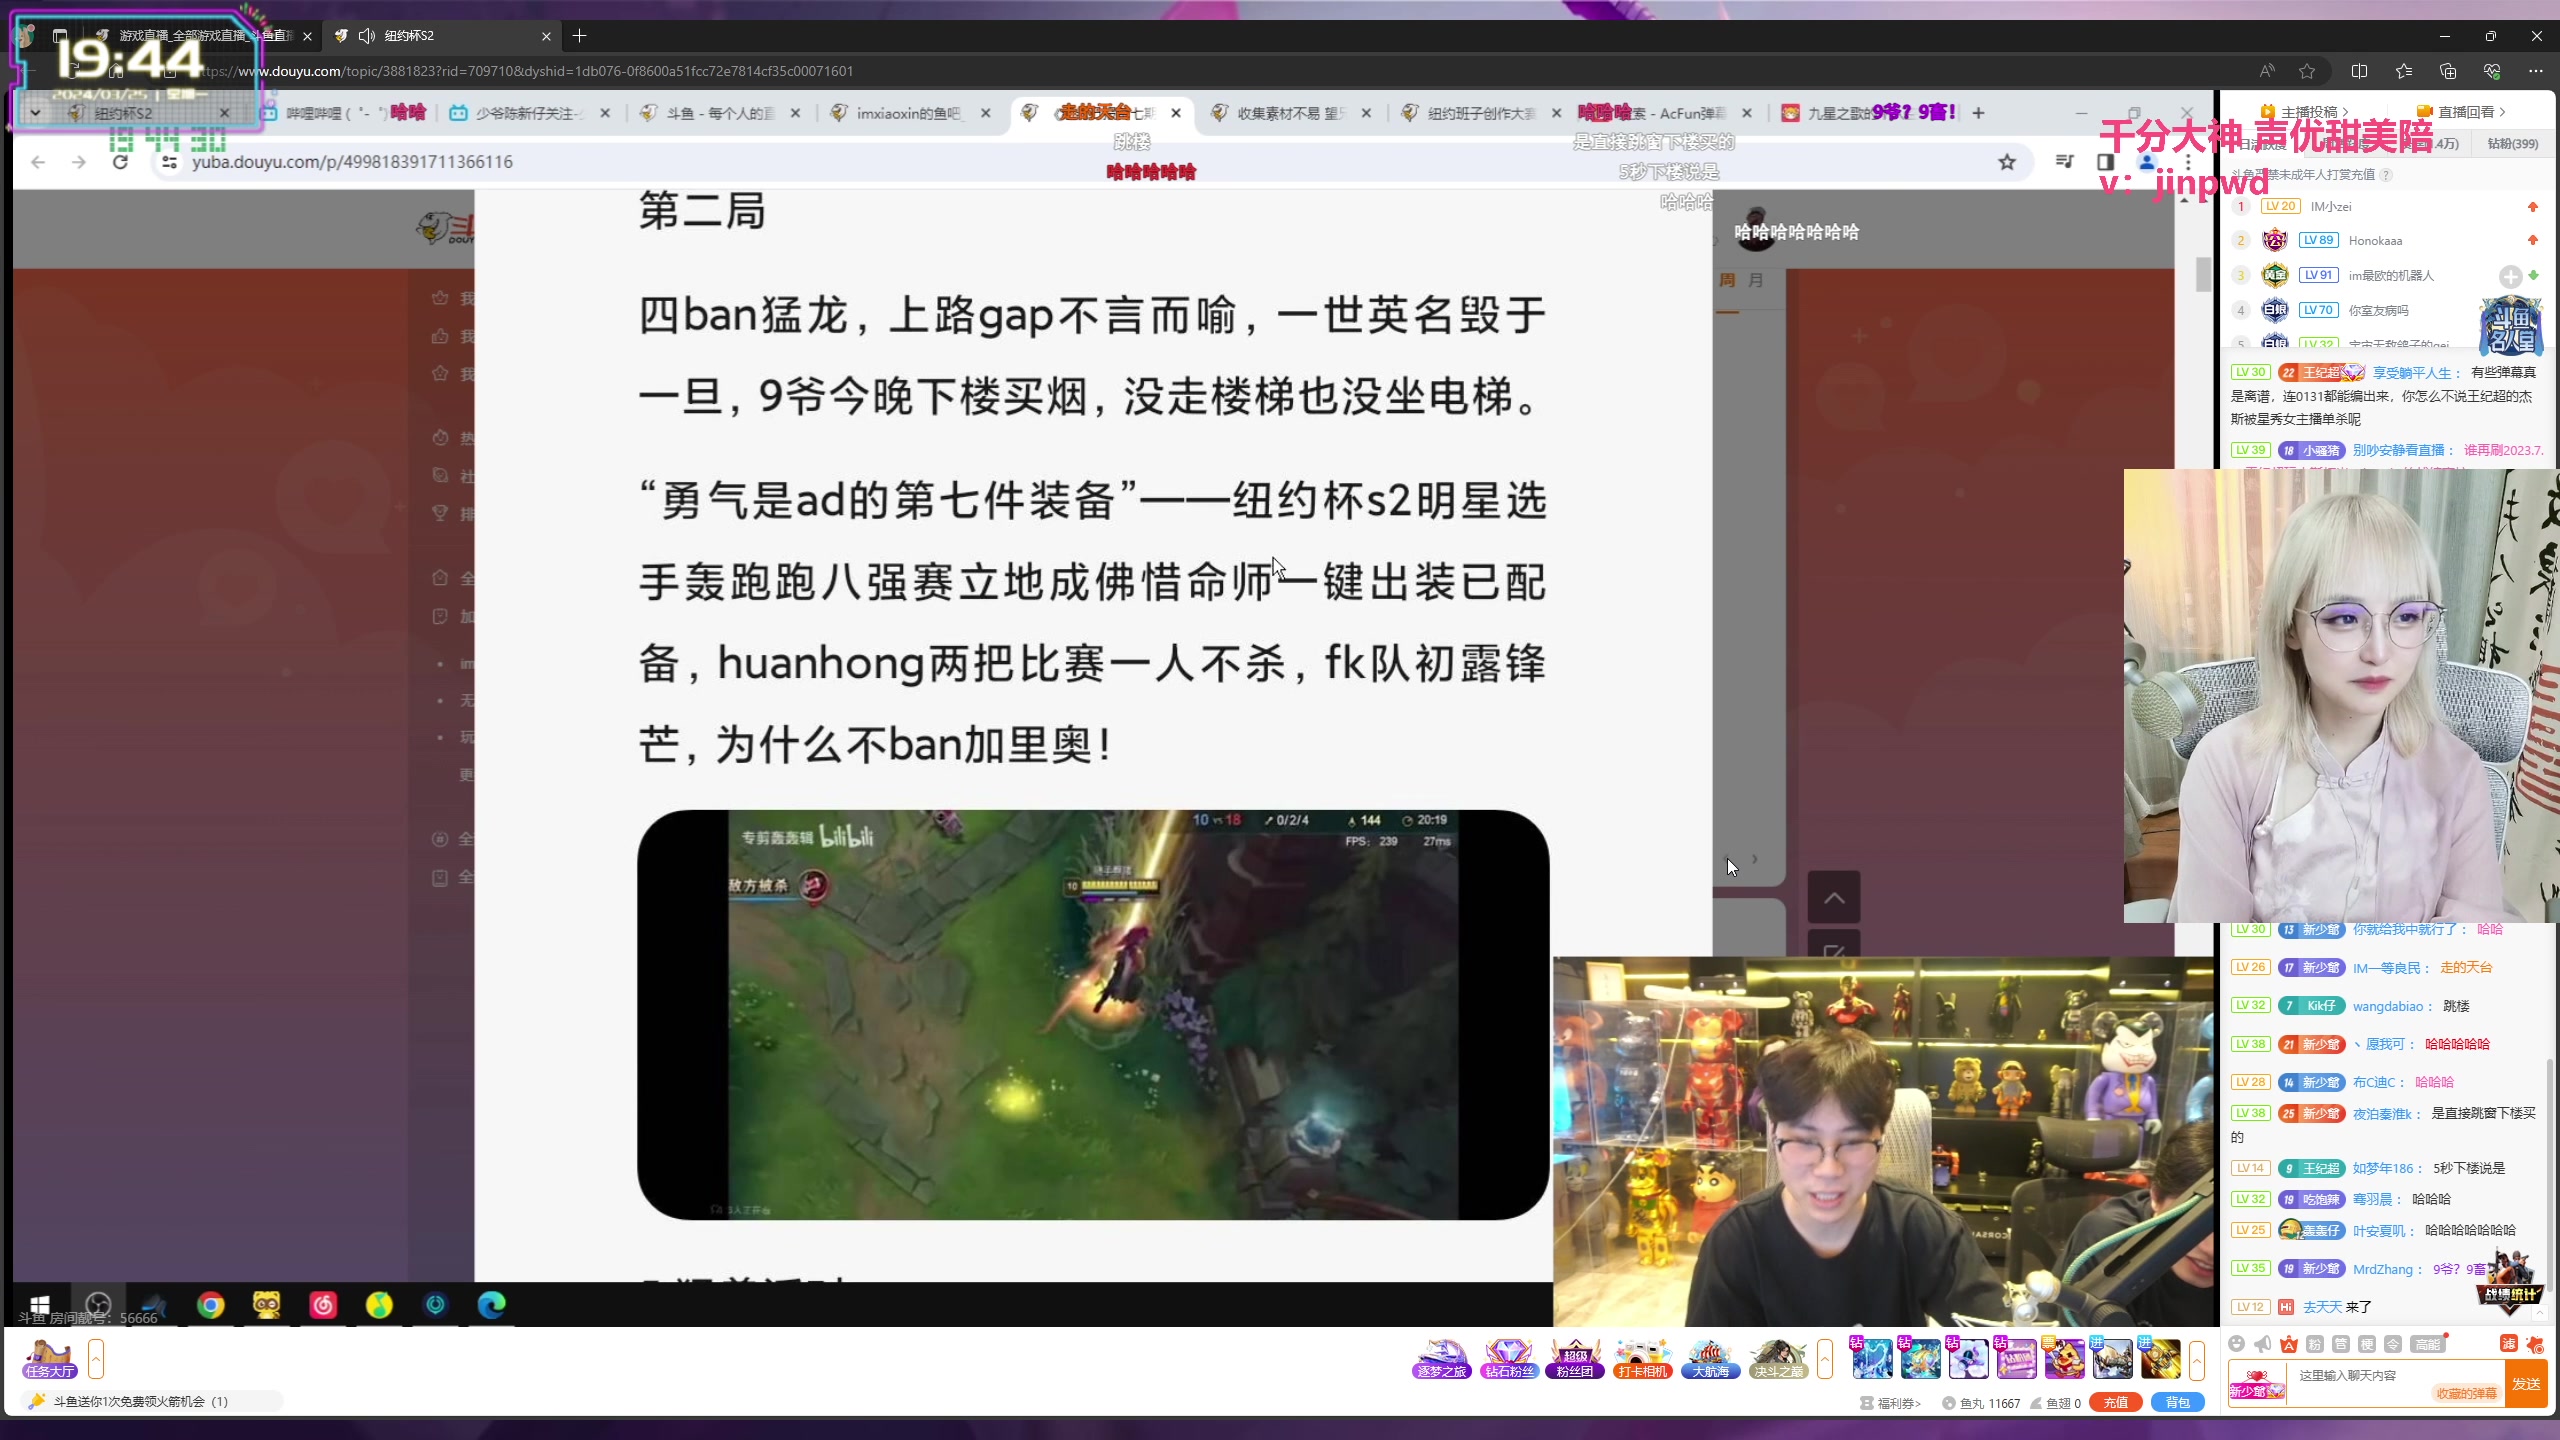2560x1440 pixels.
Task: Expand the activity icons chevron beside 决斗之巅
Action: coord(1825,1359)
